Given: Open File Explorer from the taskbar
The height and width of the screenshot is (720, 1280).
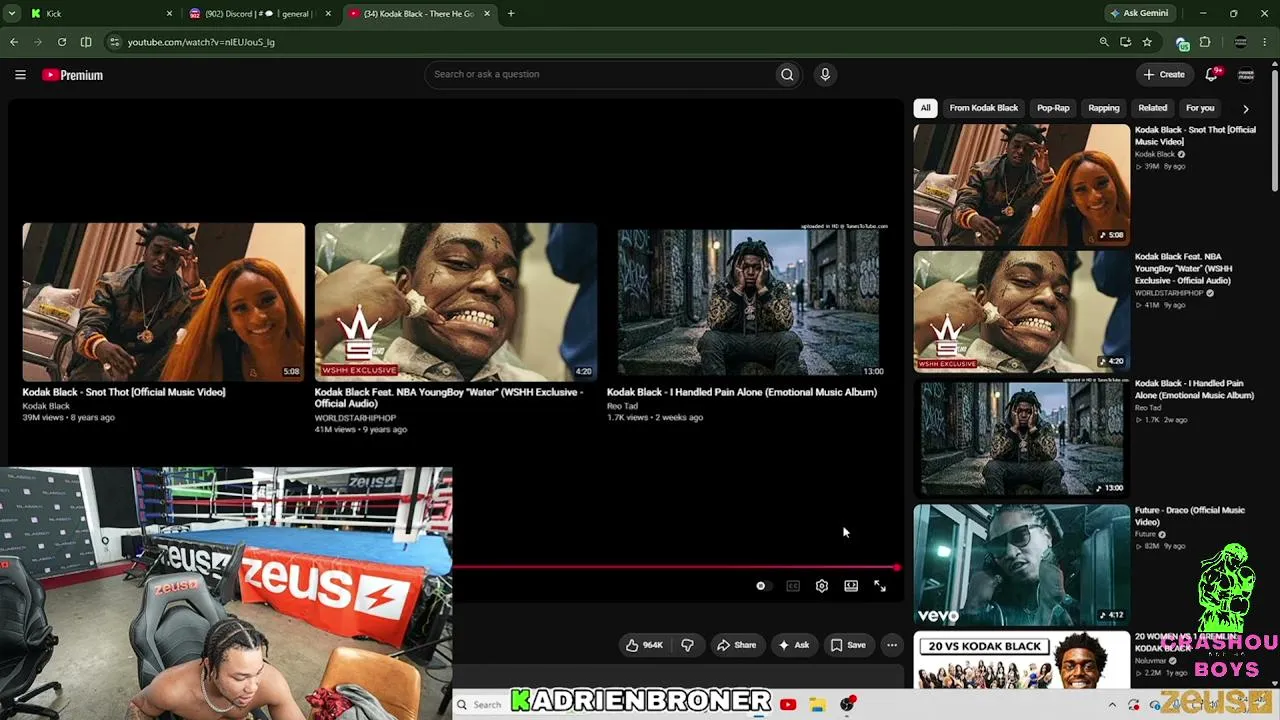Looking at the screenshot, I should click(x=817, y=705).
